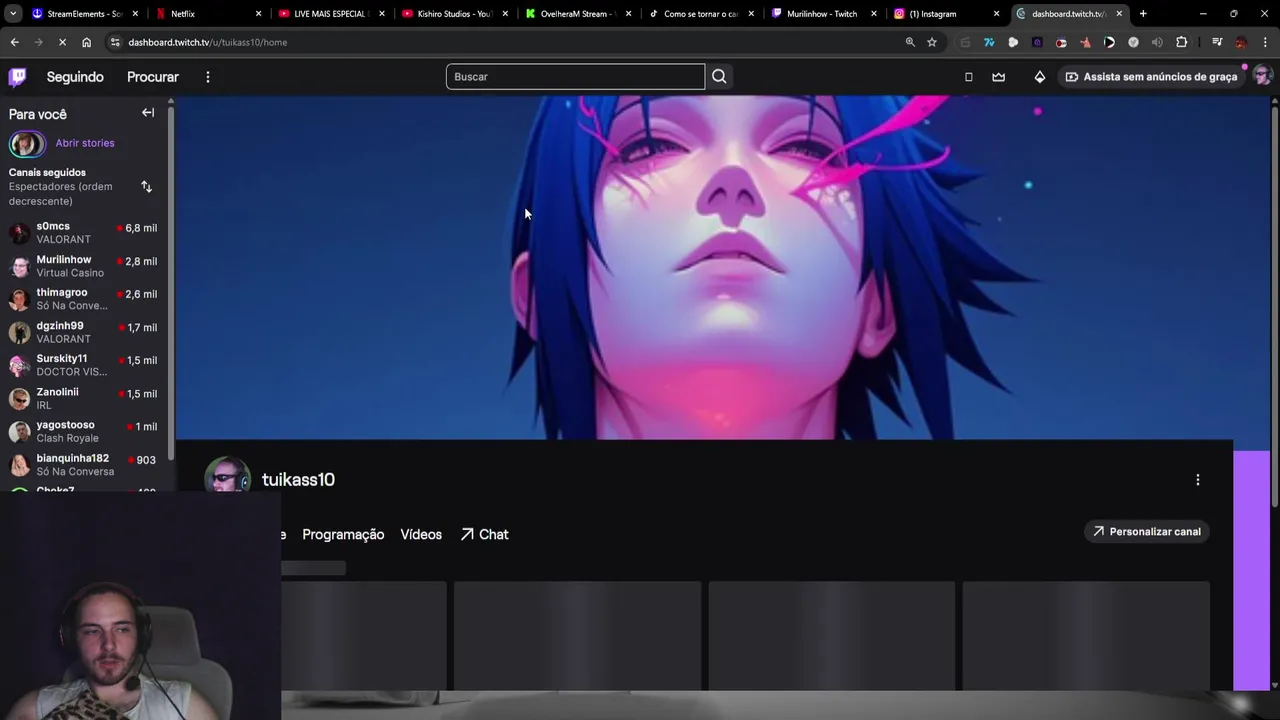
Task: Switch to the Kishiro Studios YouTube tab
Action: coord(454,14)
